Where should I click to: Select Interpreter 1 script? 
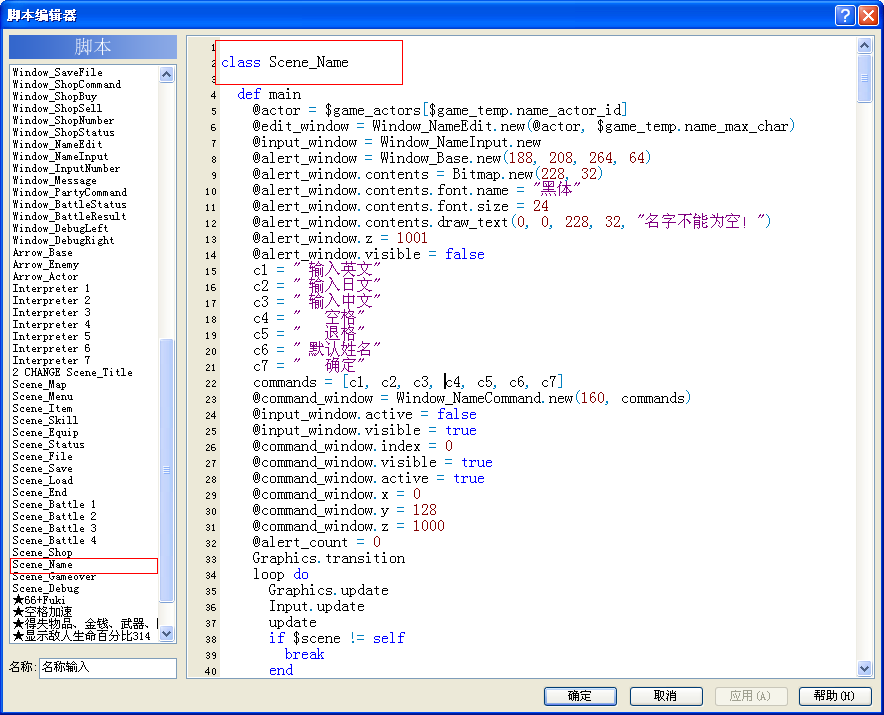coord(51,289)
